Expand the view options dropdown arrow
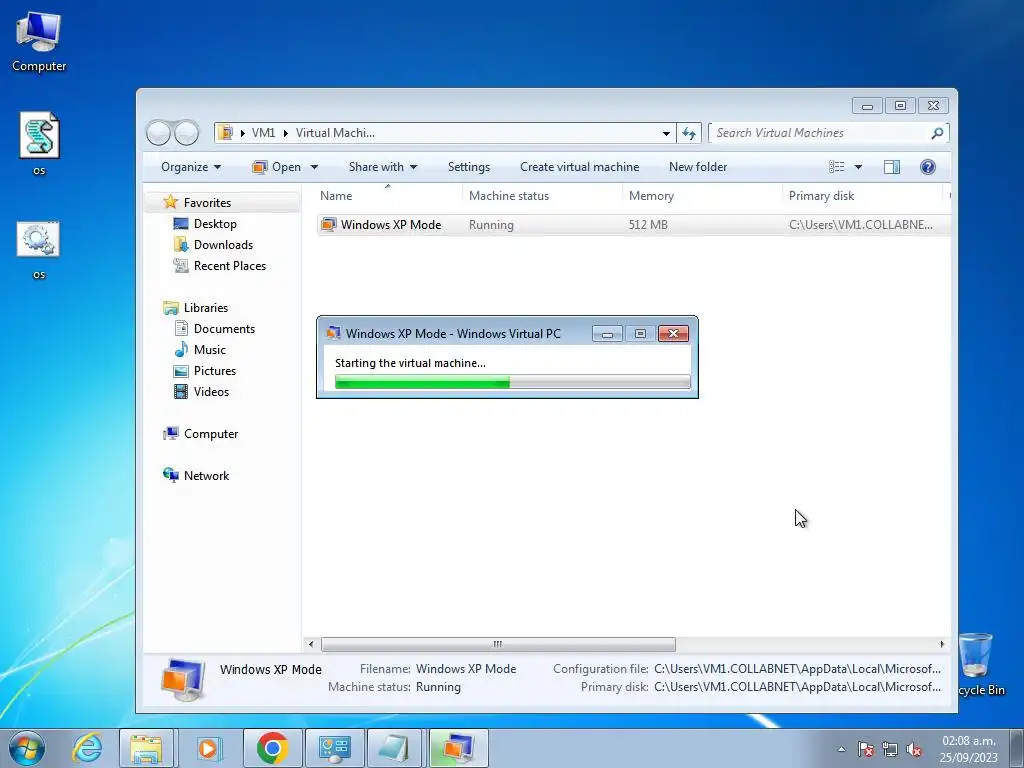 coord(858,167)
